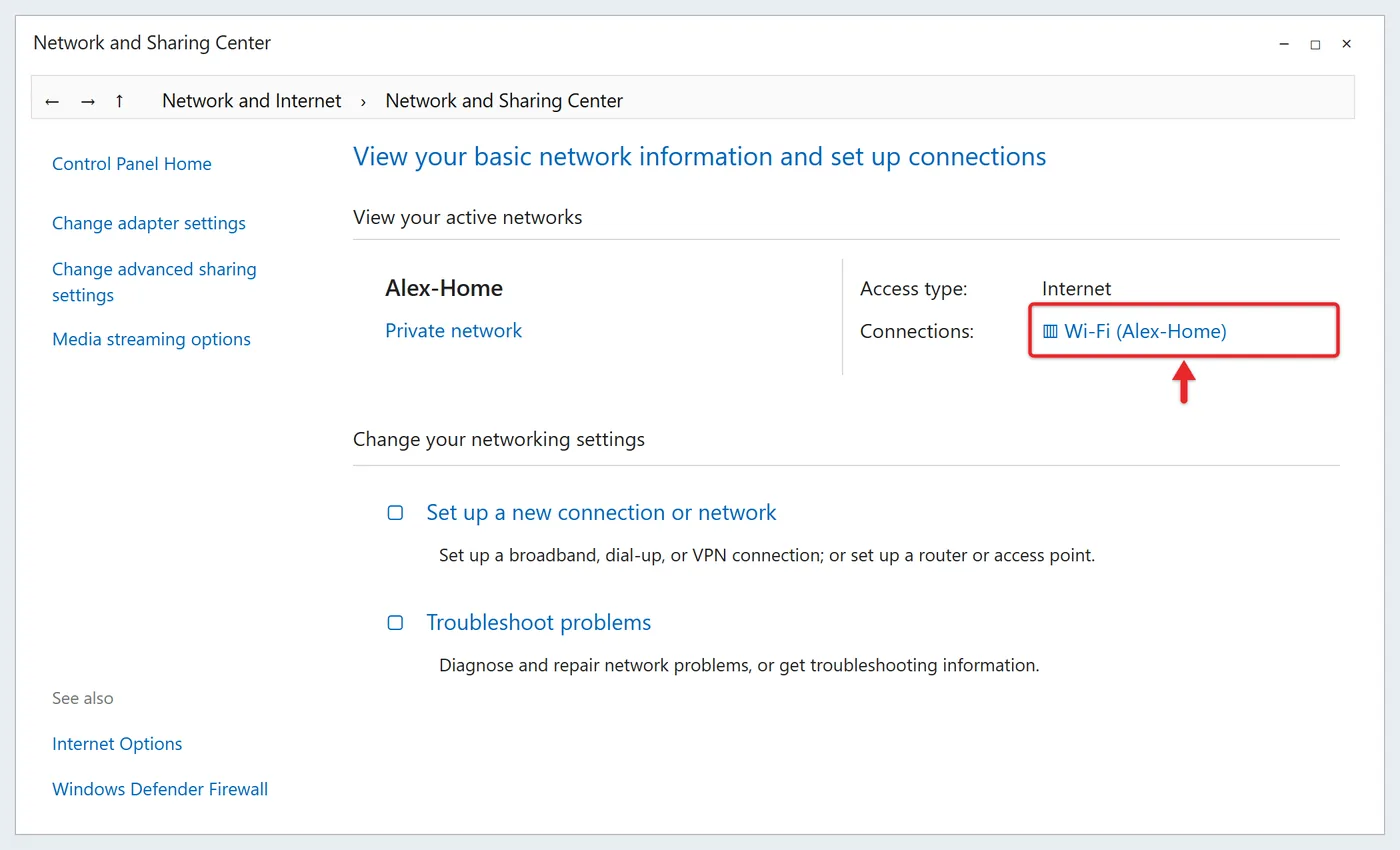
Task: Maximize the Network and Sharing Center window
Action: [x=1315, y=44]
